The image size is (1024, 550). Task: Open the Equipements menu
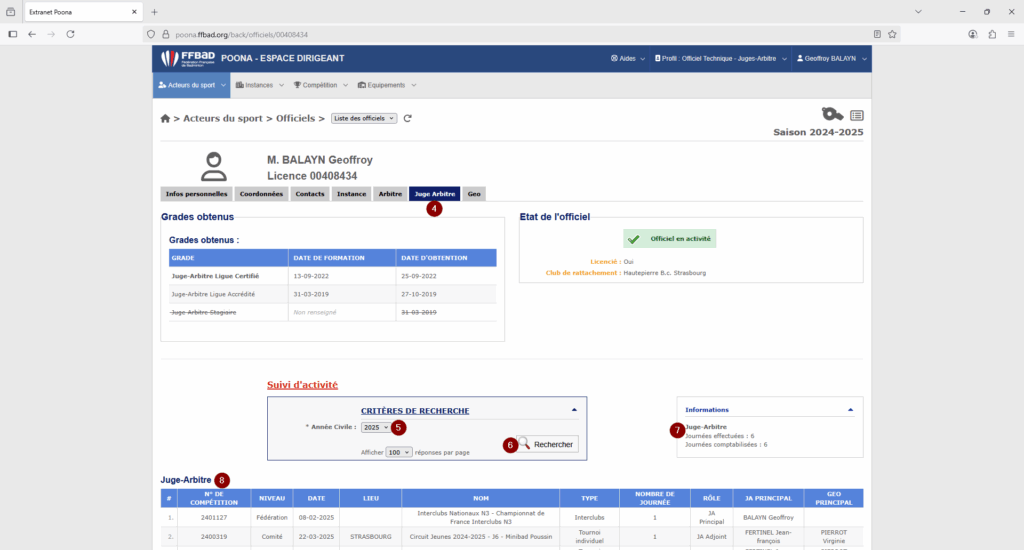coord(387,85)
